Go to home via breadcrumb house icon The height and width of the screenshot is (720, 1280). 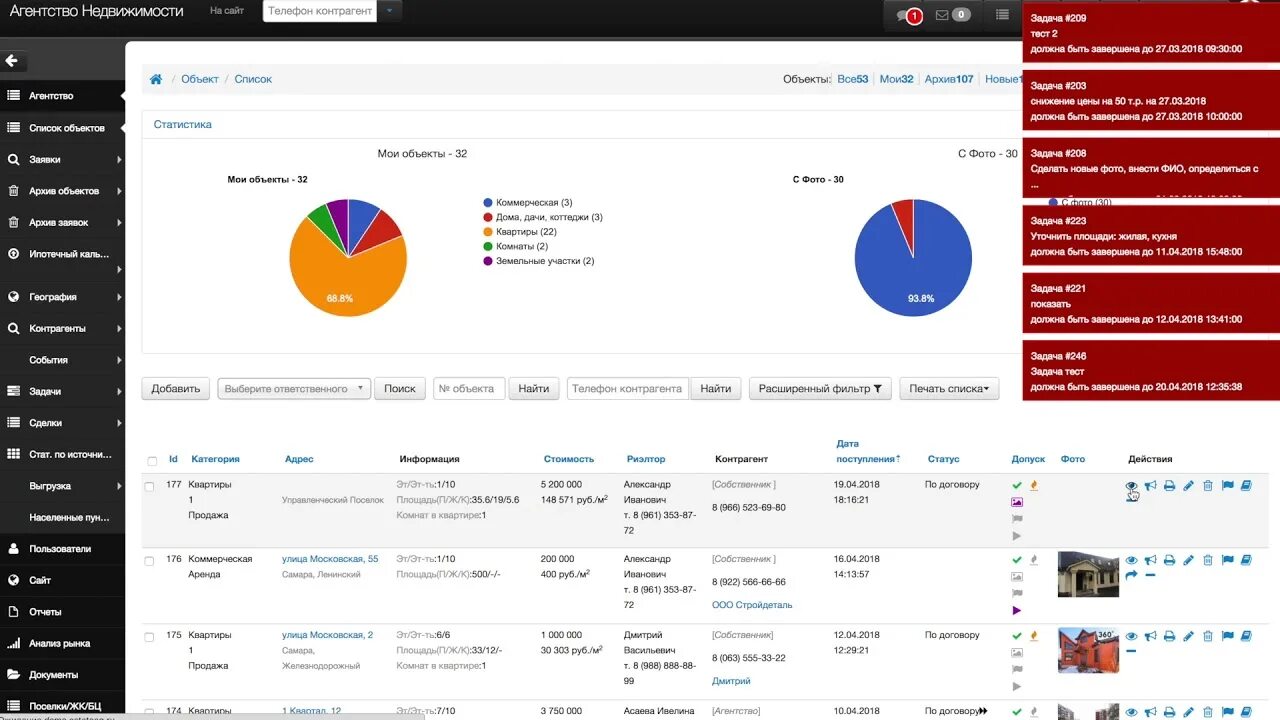(x=156, y=79)
